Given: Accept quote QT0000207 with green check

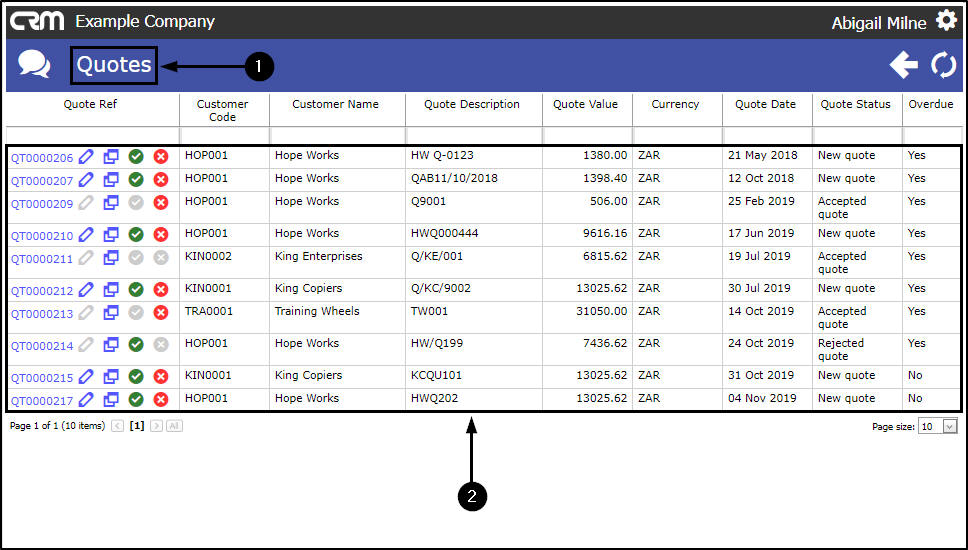Looking at the screenshot, I should click(x=136, y=180).
